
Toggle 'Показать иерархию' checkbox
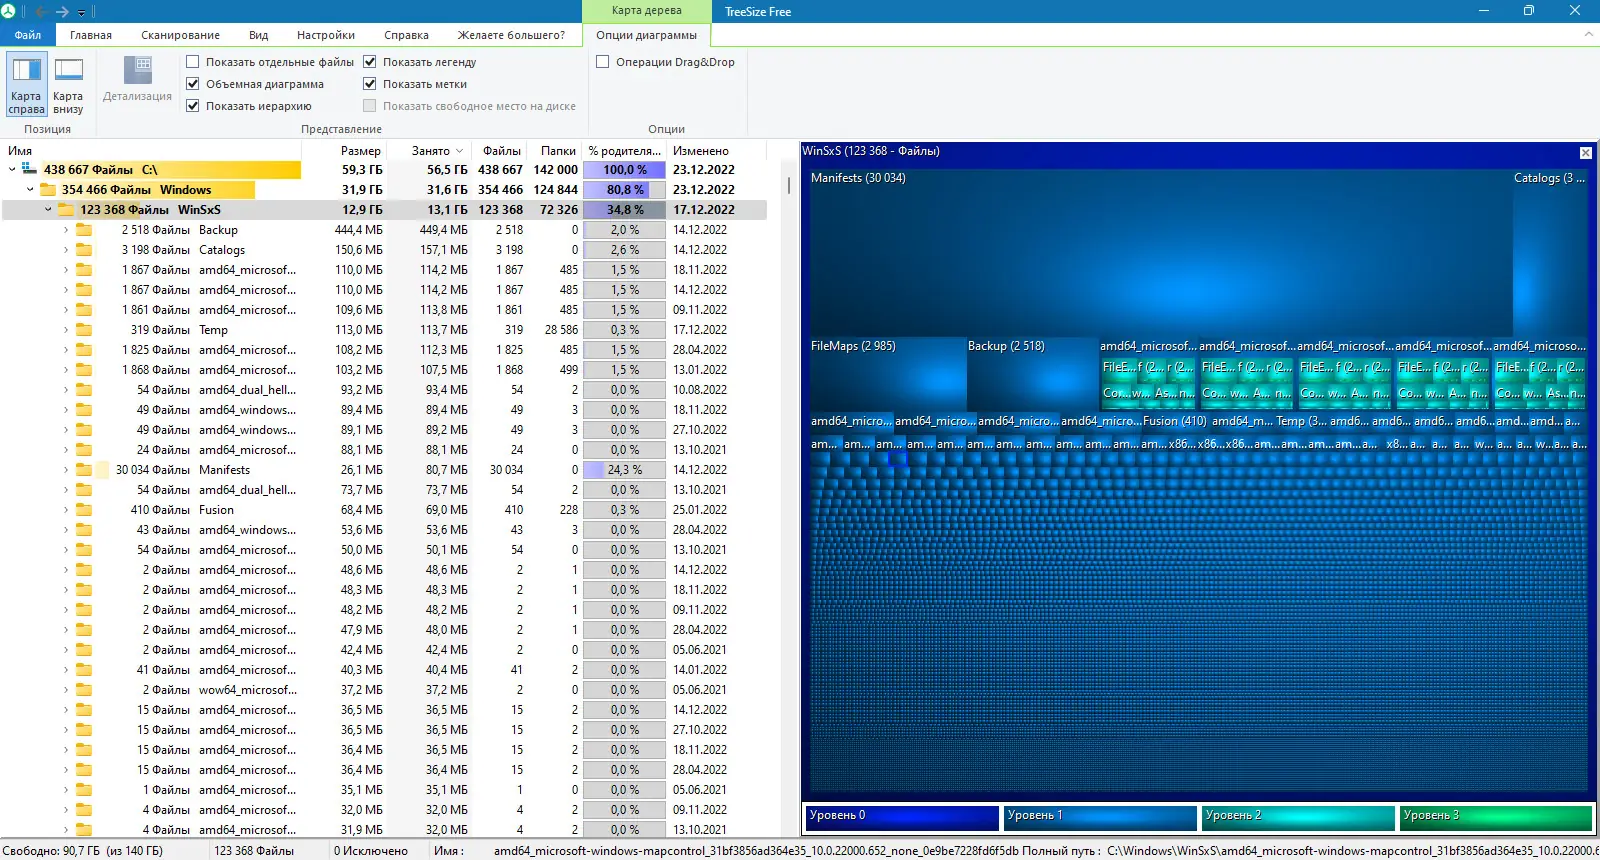[193, 106]
